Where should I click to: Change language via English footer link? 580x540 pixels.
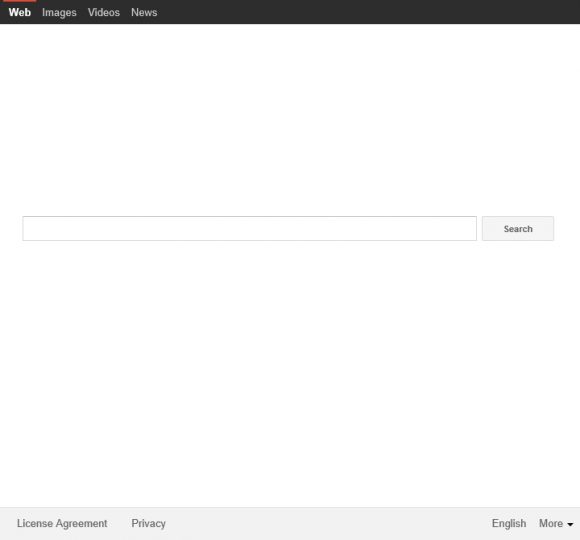(x=509, y=523)
